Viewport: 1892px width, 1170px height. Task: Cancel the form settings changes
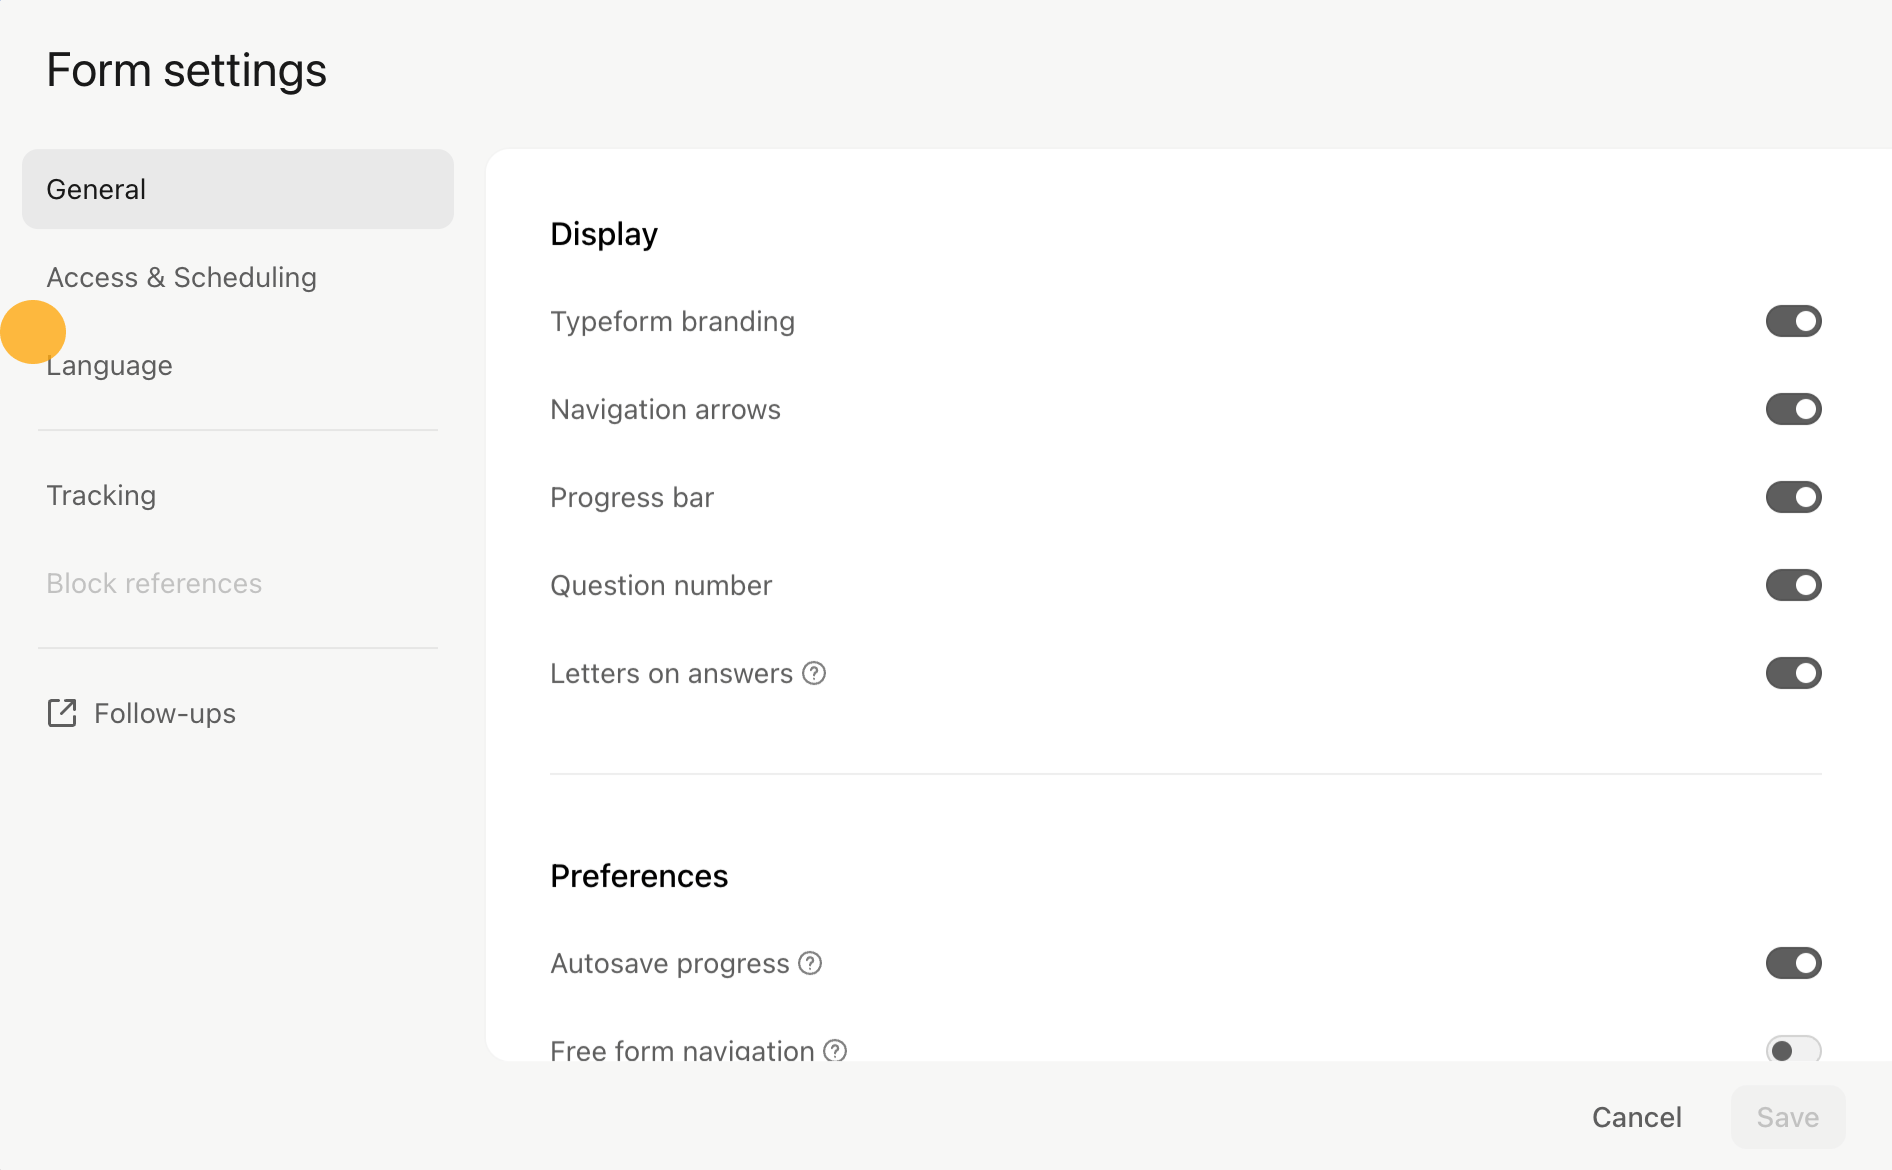point(1637,1117)
